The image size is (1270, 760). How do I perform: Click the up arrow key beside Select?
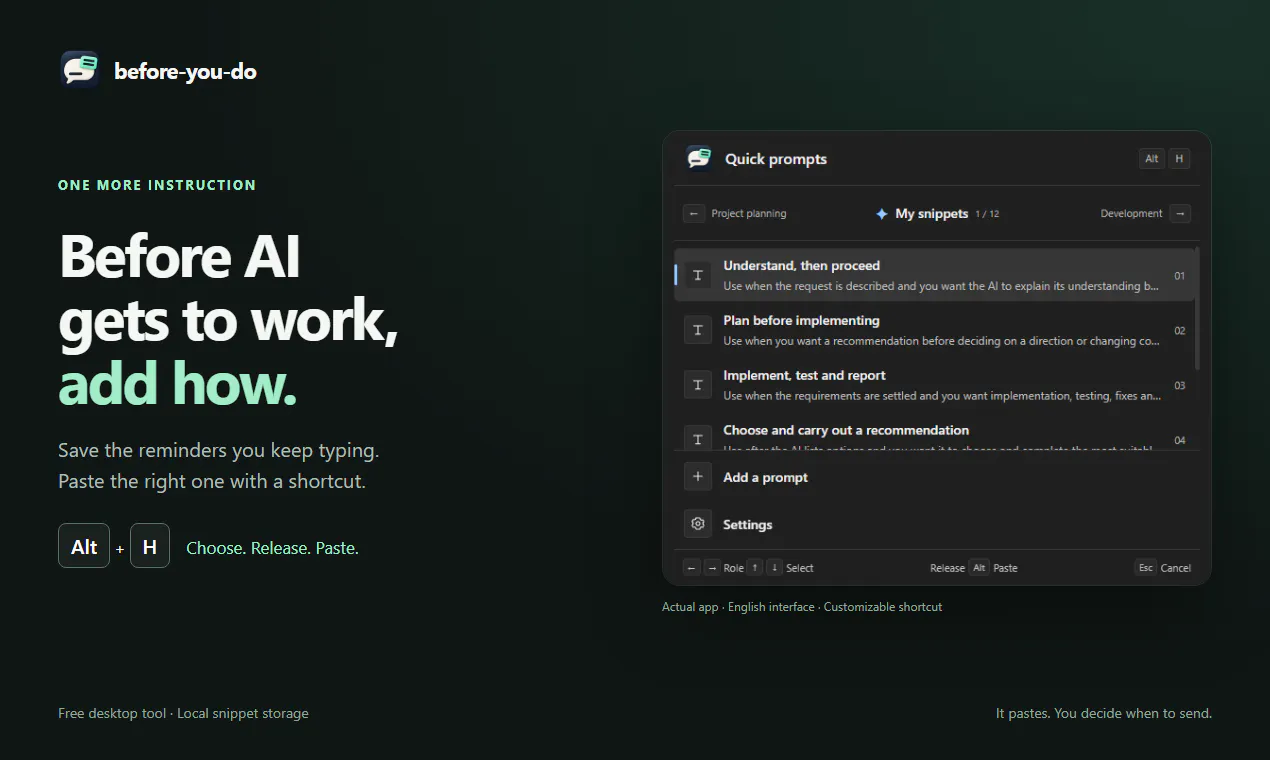point(755,568)
